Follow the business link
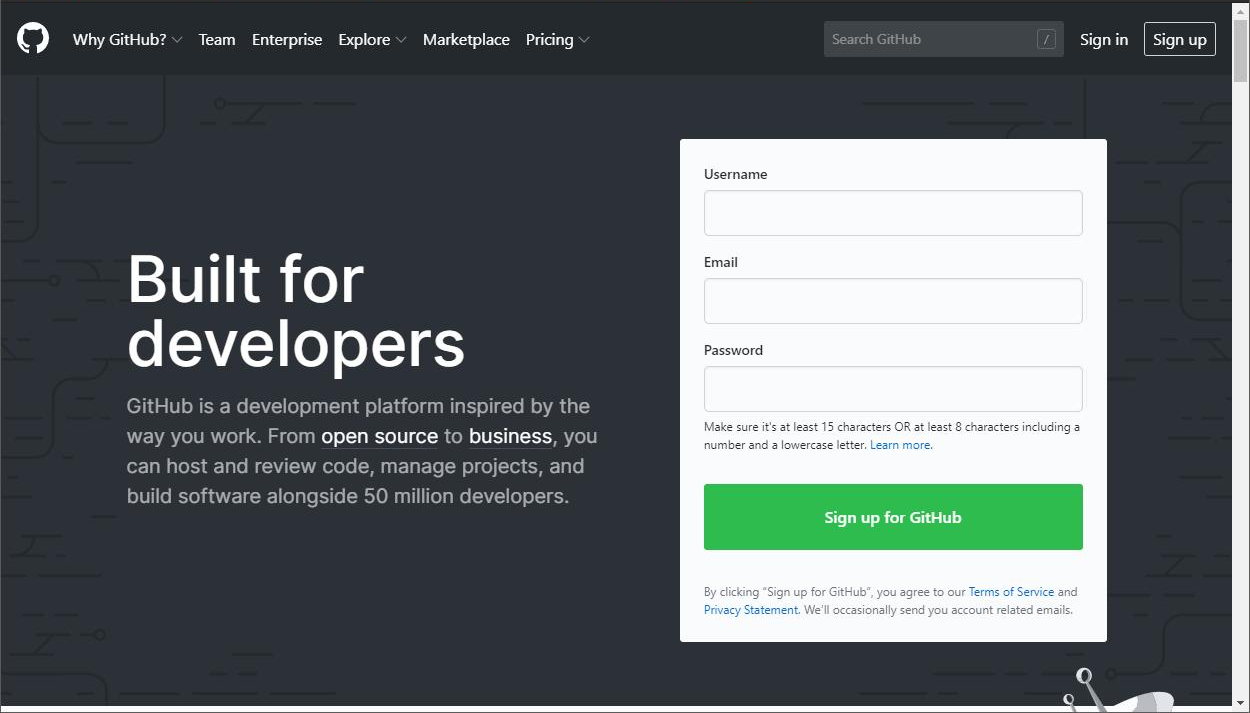This screenshot has width=1250, height=713. 511,437
